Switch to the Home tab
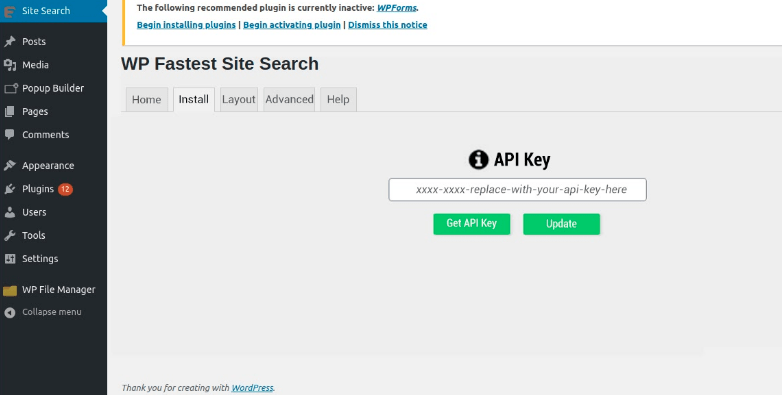Viewport: 782px width, 397px height. [147, 100]
